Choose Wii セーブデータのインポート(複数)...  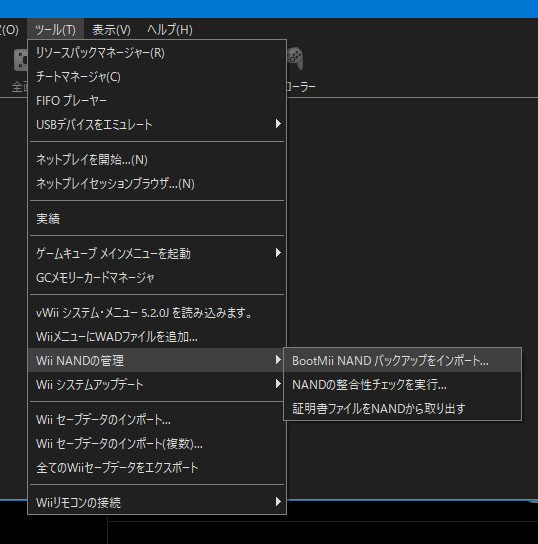(x=157, y=444)
